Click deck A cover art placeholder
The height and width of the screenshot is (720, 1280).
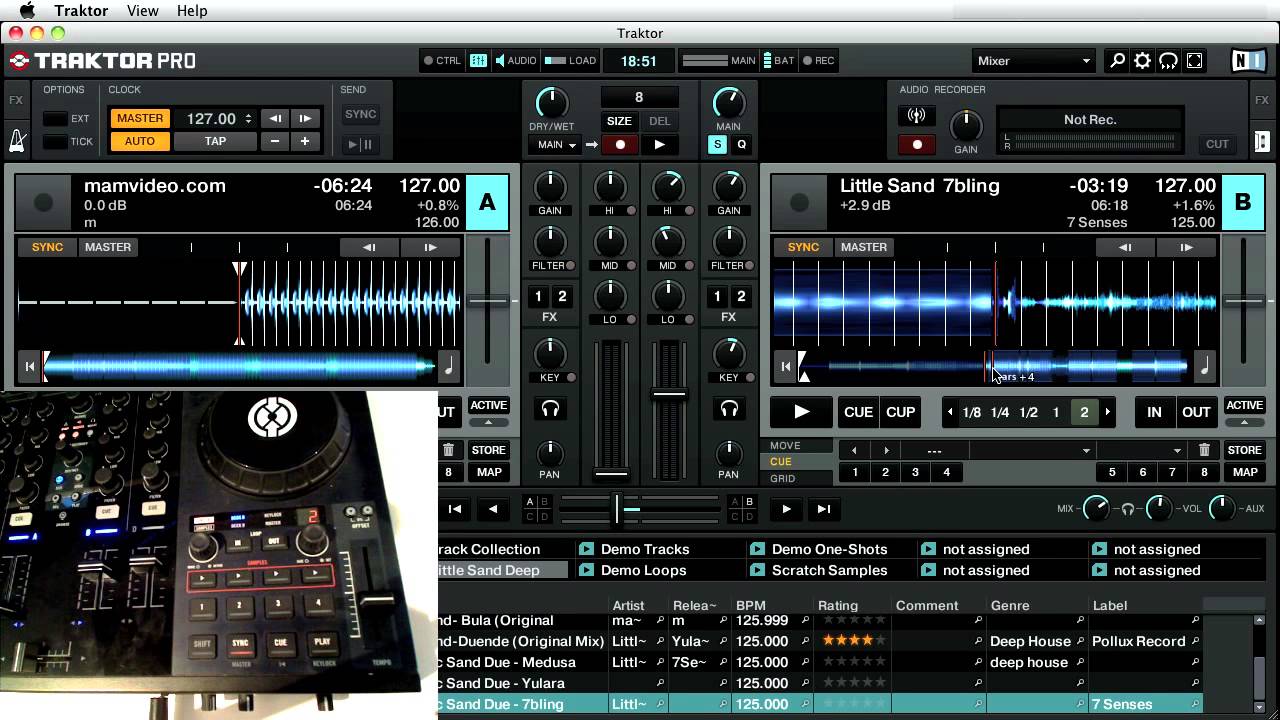[x=43, y=203]
